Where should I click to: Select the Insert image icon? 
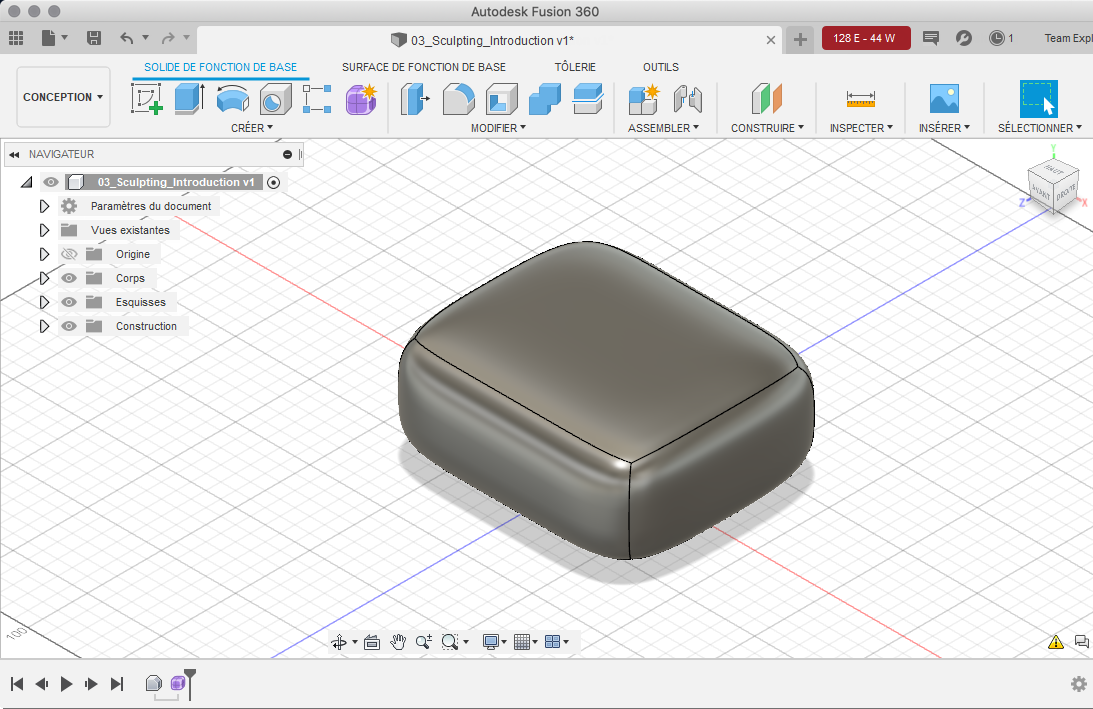[945, 98]
